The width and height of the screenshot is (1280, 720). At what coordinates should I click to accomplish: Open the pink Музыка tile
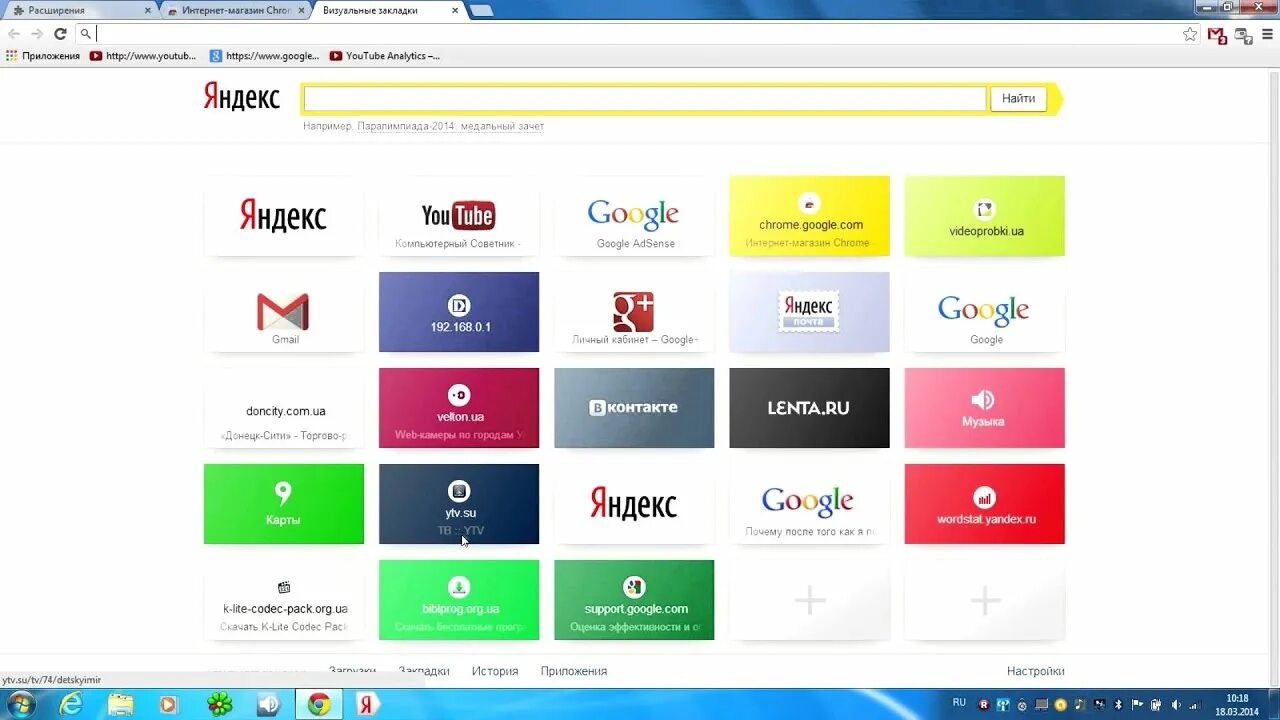coord(985,408)
